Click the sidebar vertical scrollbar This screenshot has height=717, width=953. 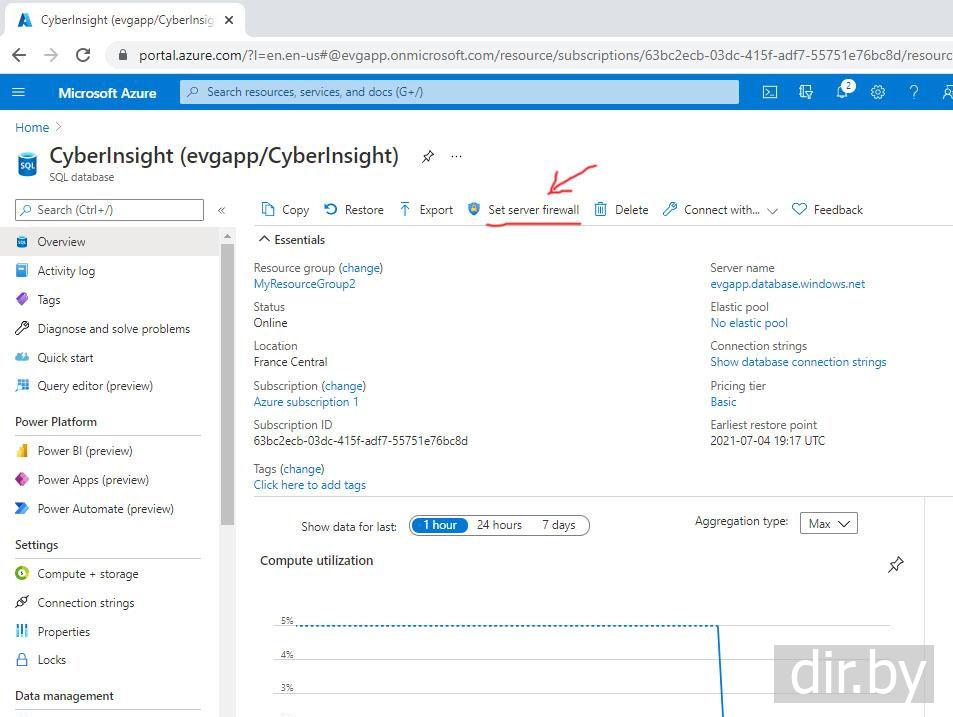click(227, 380)
